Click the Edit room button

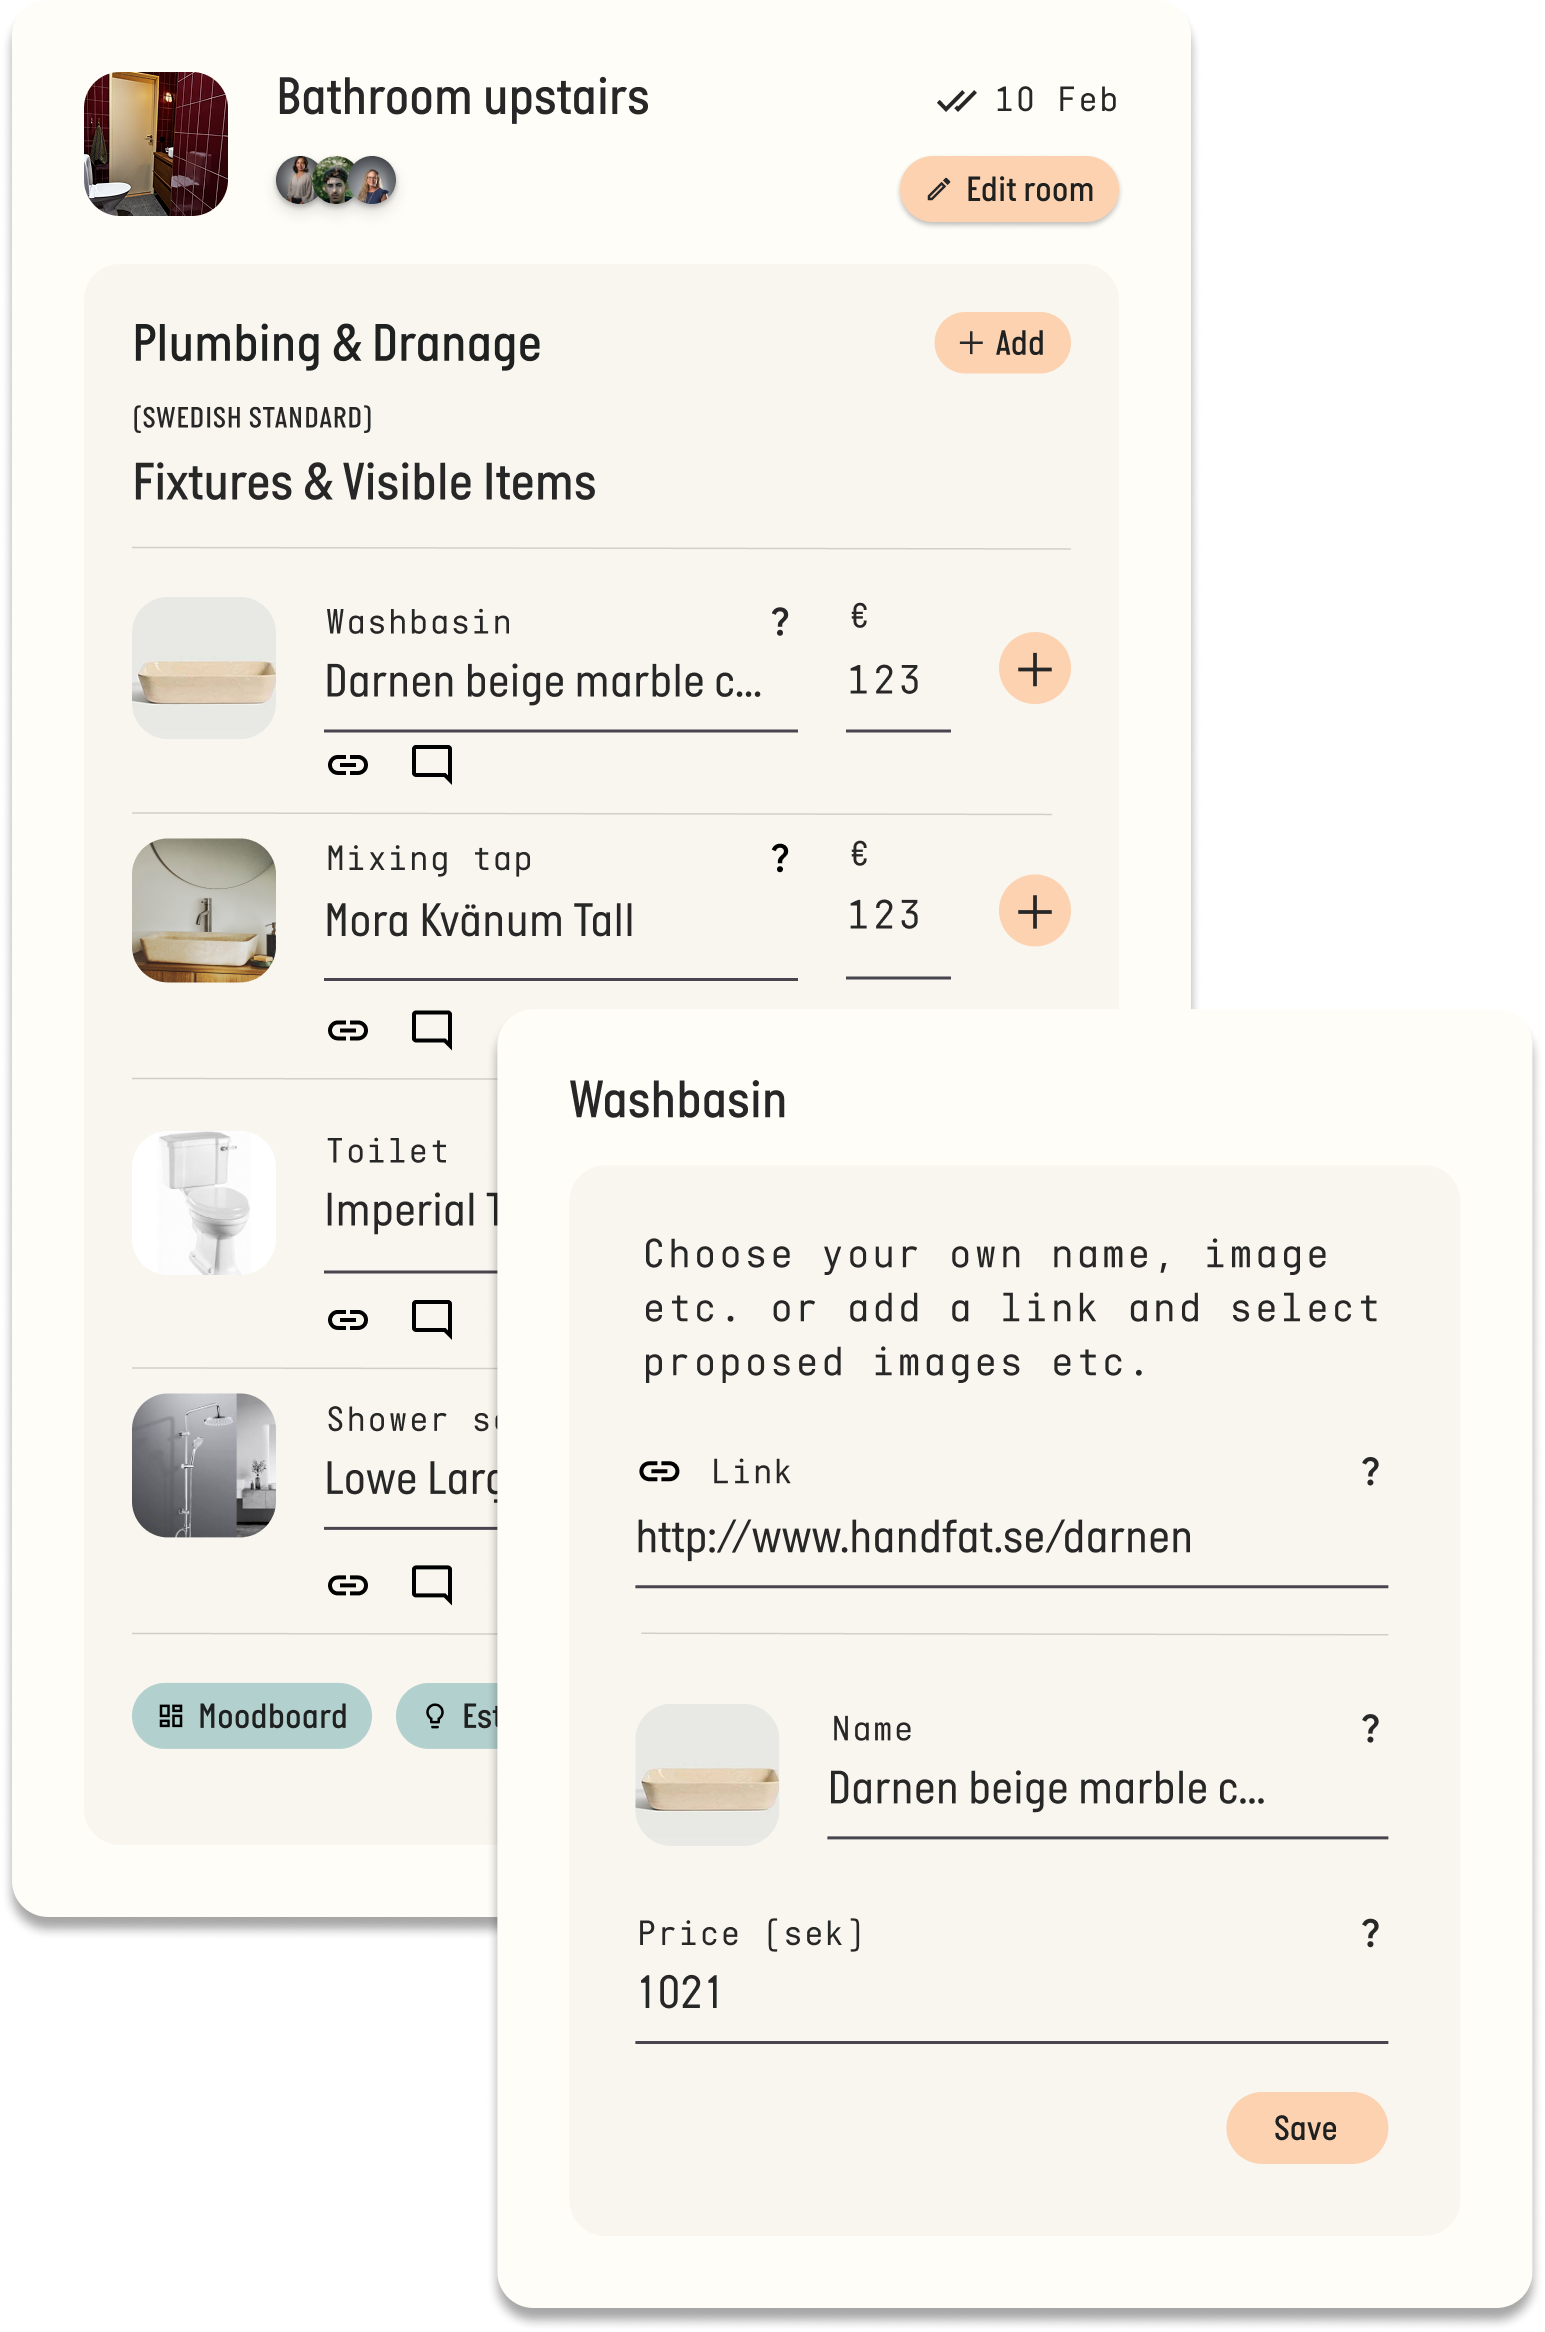click(1009, 189)
